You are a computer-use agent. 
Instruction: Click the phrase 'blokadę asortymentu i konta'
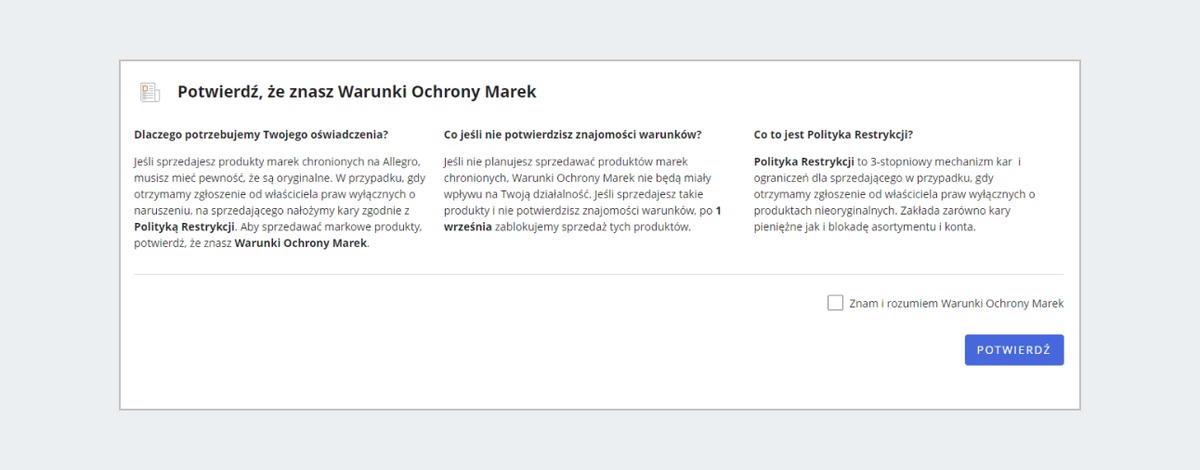coord(905,227)
